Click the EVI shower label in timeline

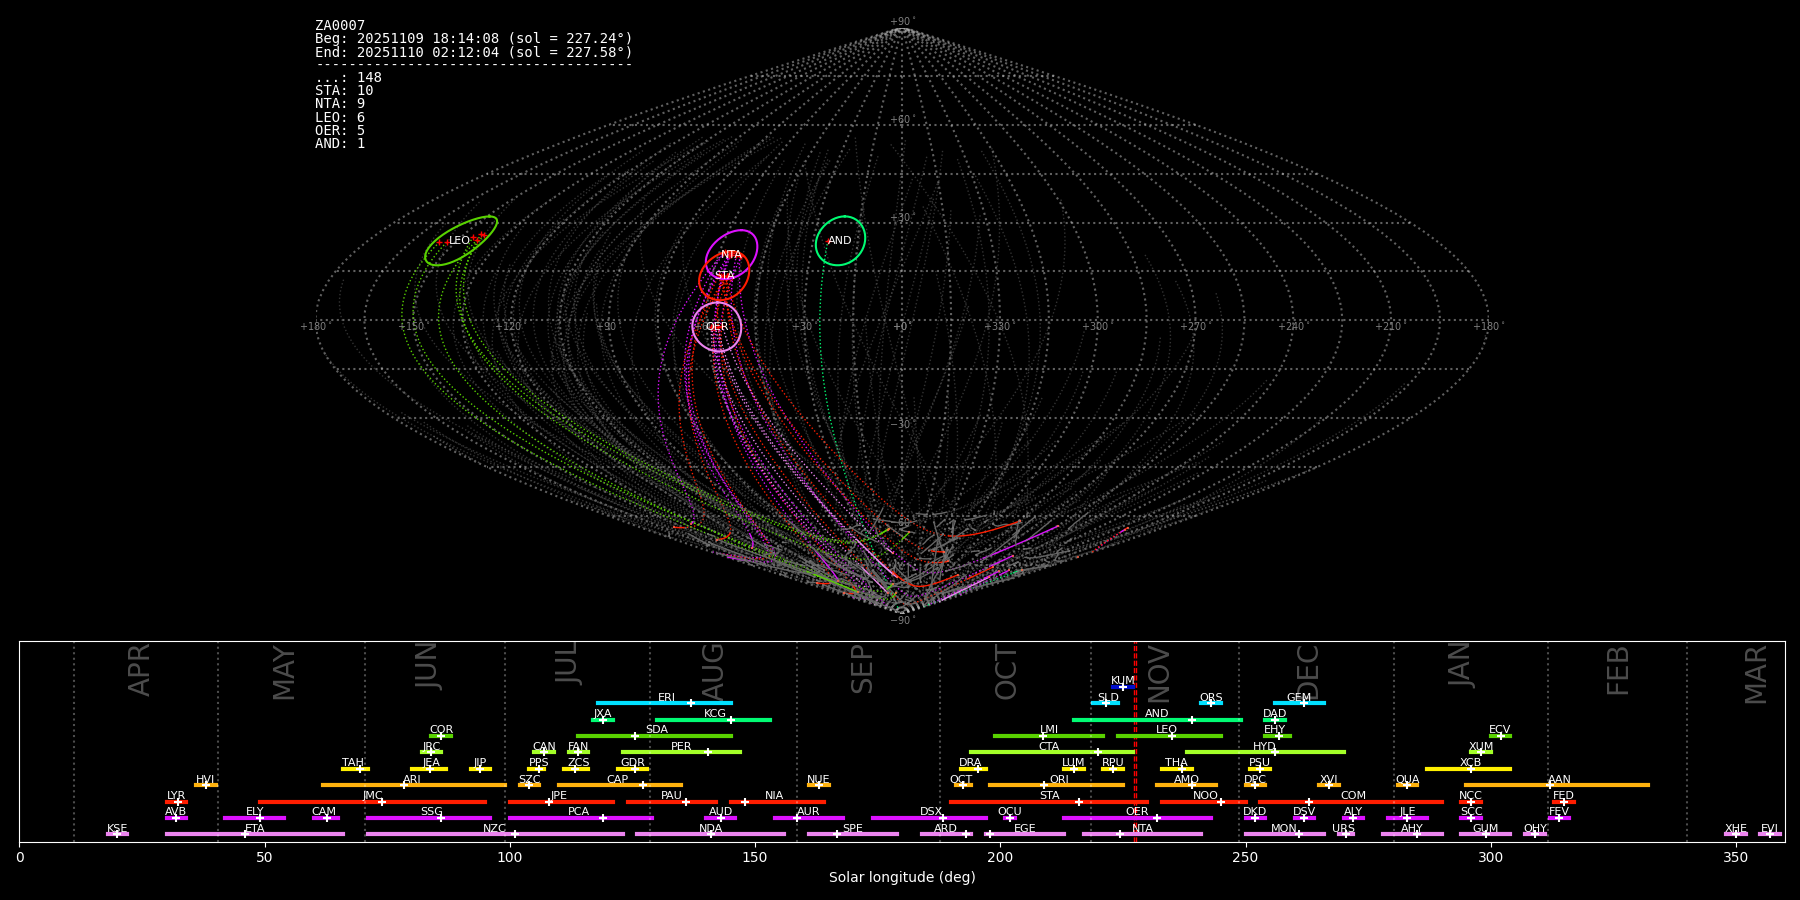click(1769, 829)
